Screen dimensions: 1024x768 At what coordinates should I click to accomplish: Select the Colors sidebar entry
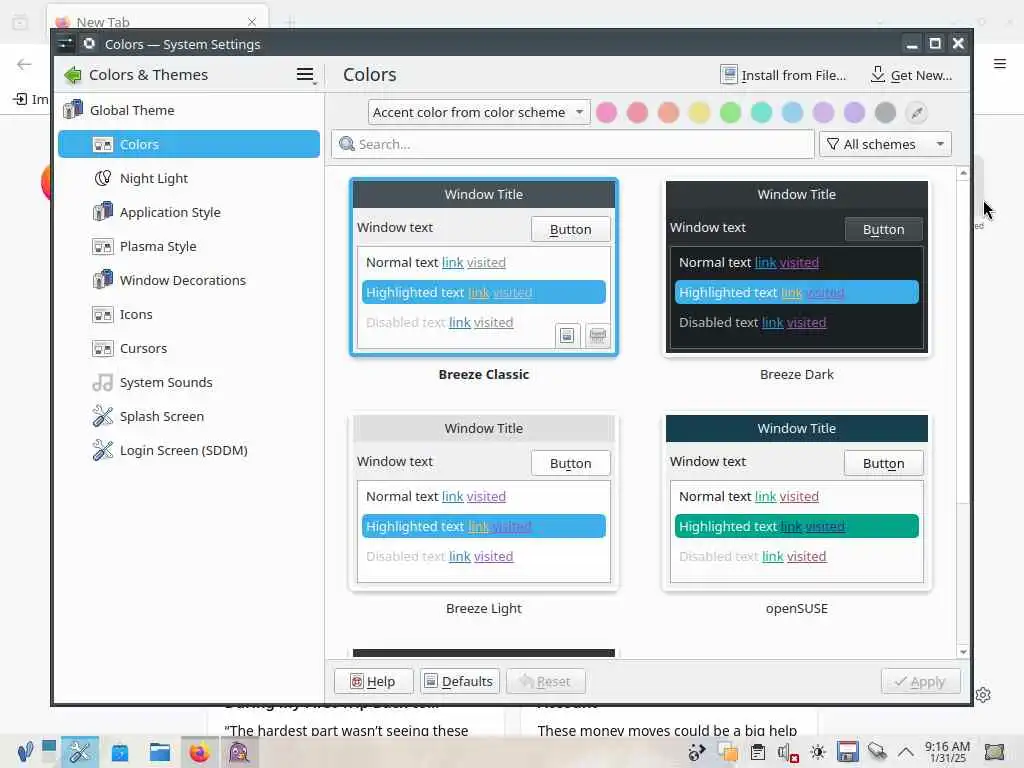(189, 144)
